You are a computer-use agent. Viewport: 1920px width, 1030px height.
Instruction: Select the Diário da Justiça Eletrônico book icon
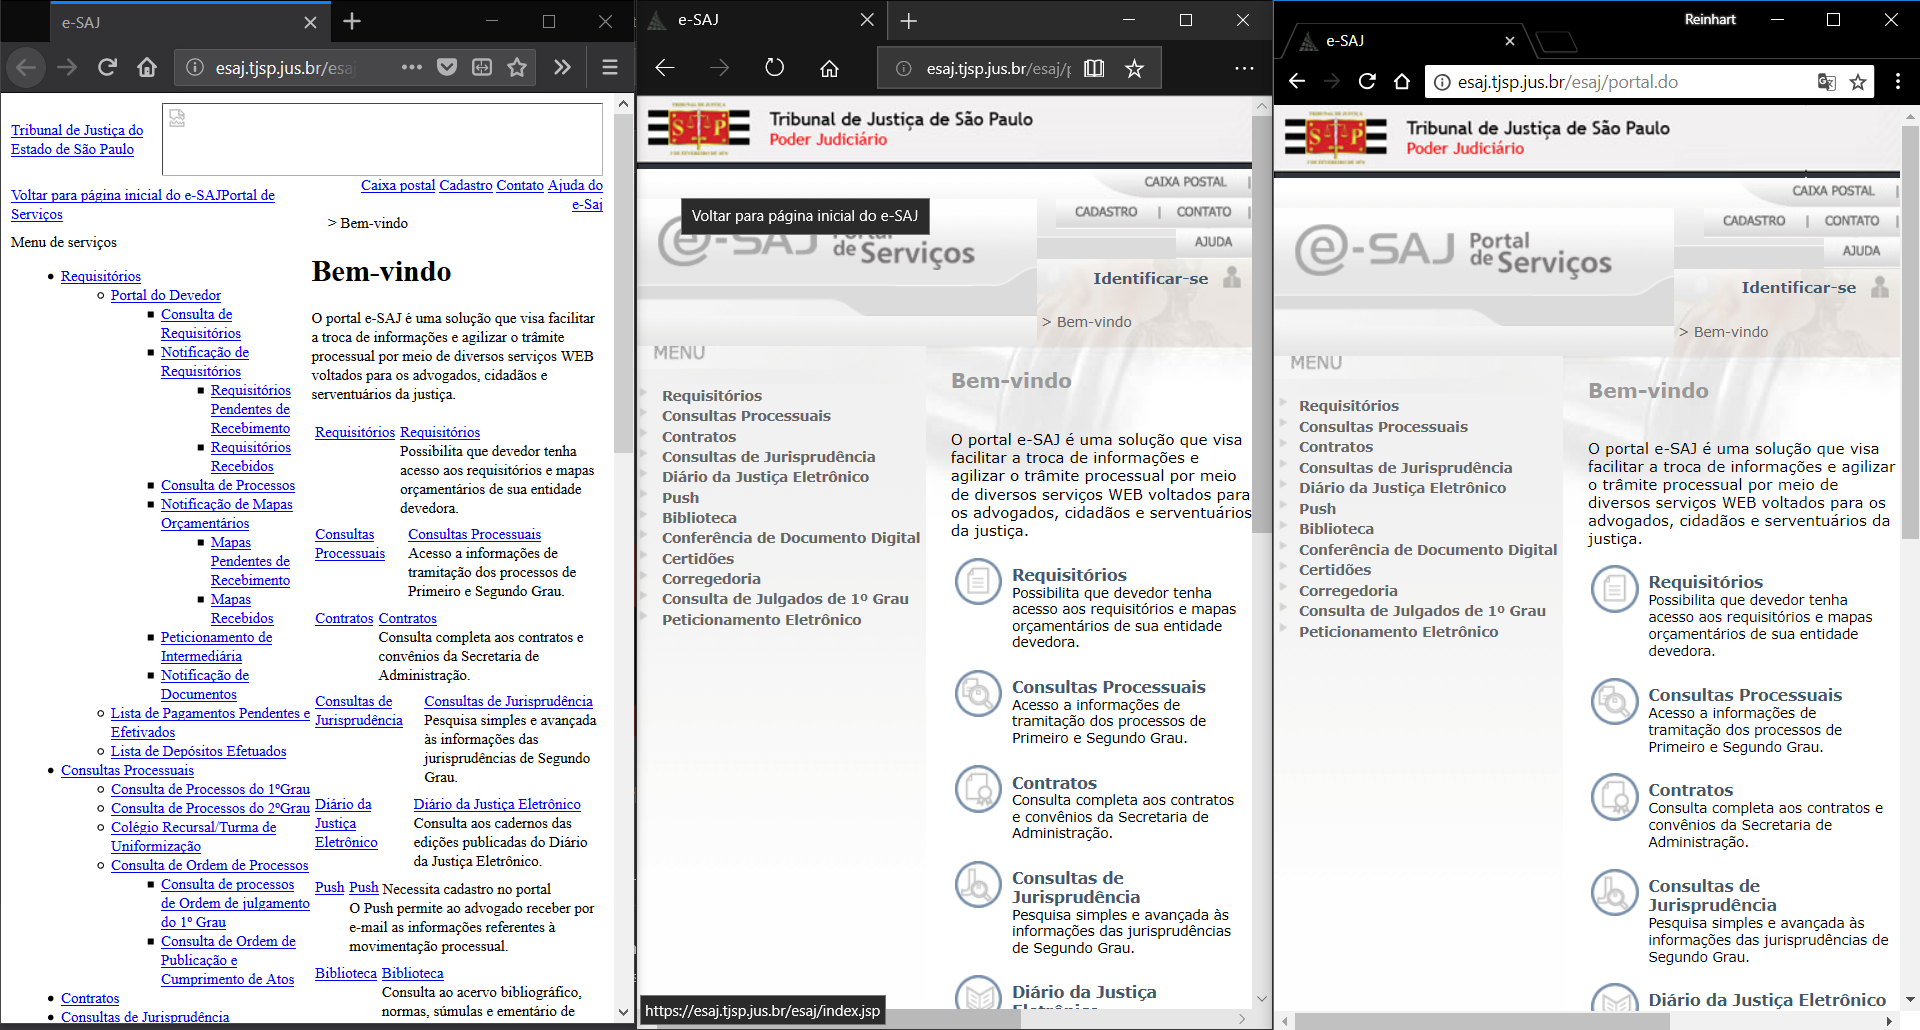pos(1614,999)
